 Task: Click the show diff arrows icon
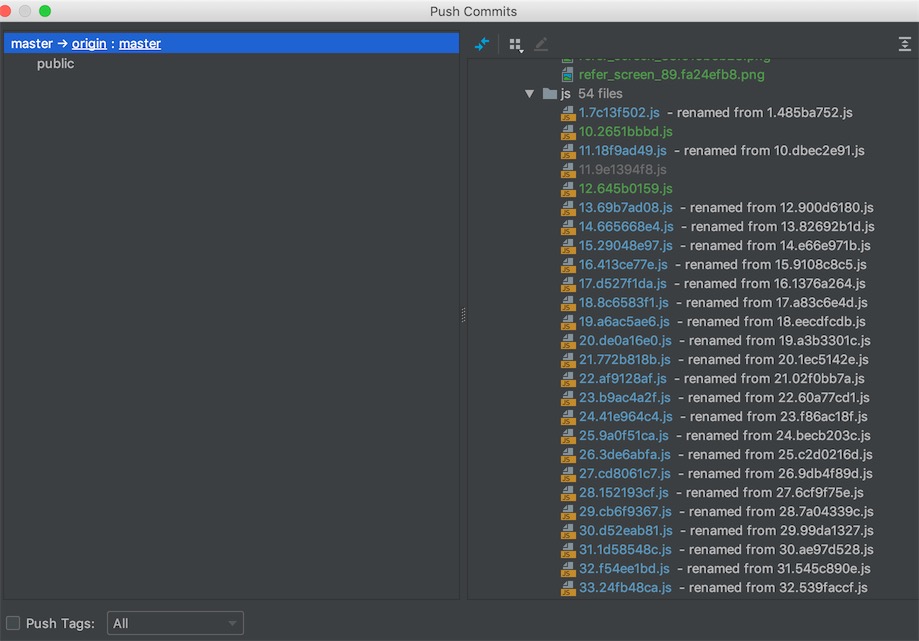click(482, 44)
